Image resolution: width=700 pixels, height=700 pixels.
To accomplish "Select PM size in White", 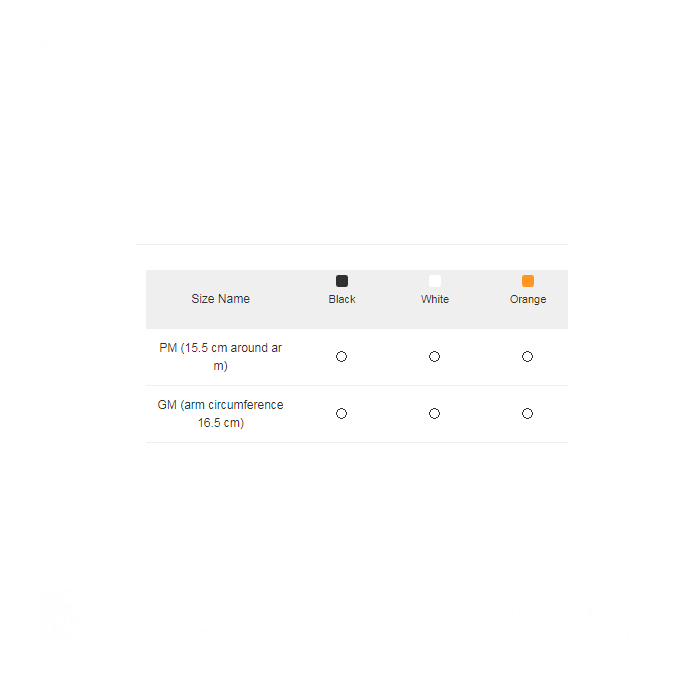I will pyautogui.click(x=434, y=357).
